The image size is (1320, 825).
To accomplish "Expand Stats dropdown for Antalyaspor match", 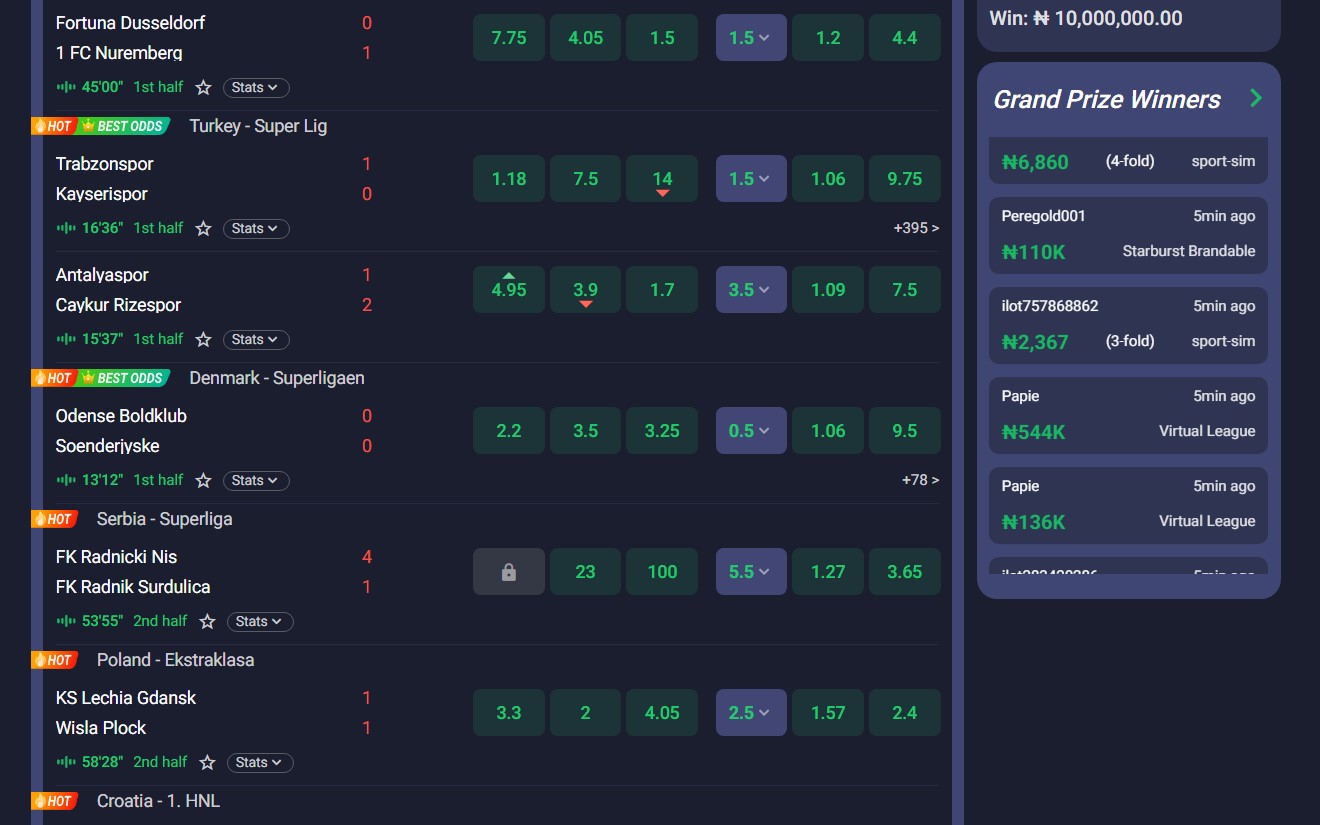I will (x=256, y=340).
